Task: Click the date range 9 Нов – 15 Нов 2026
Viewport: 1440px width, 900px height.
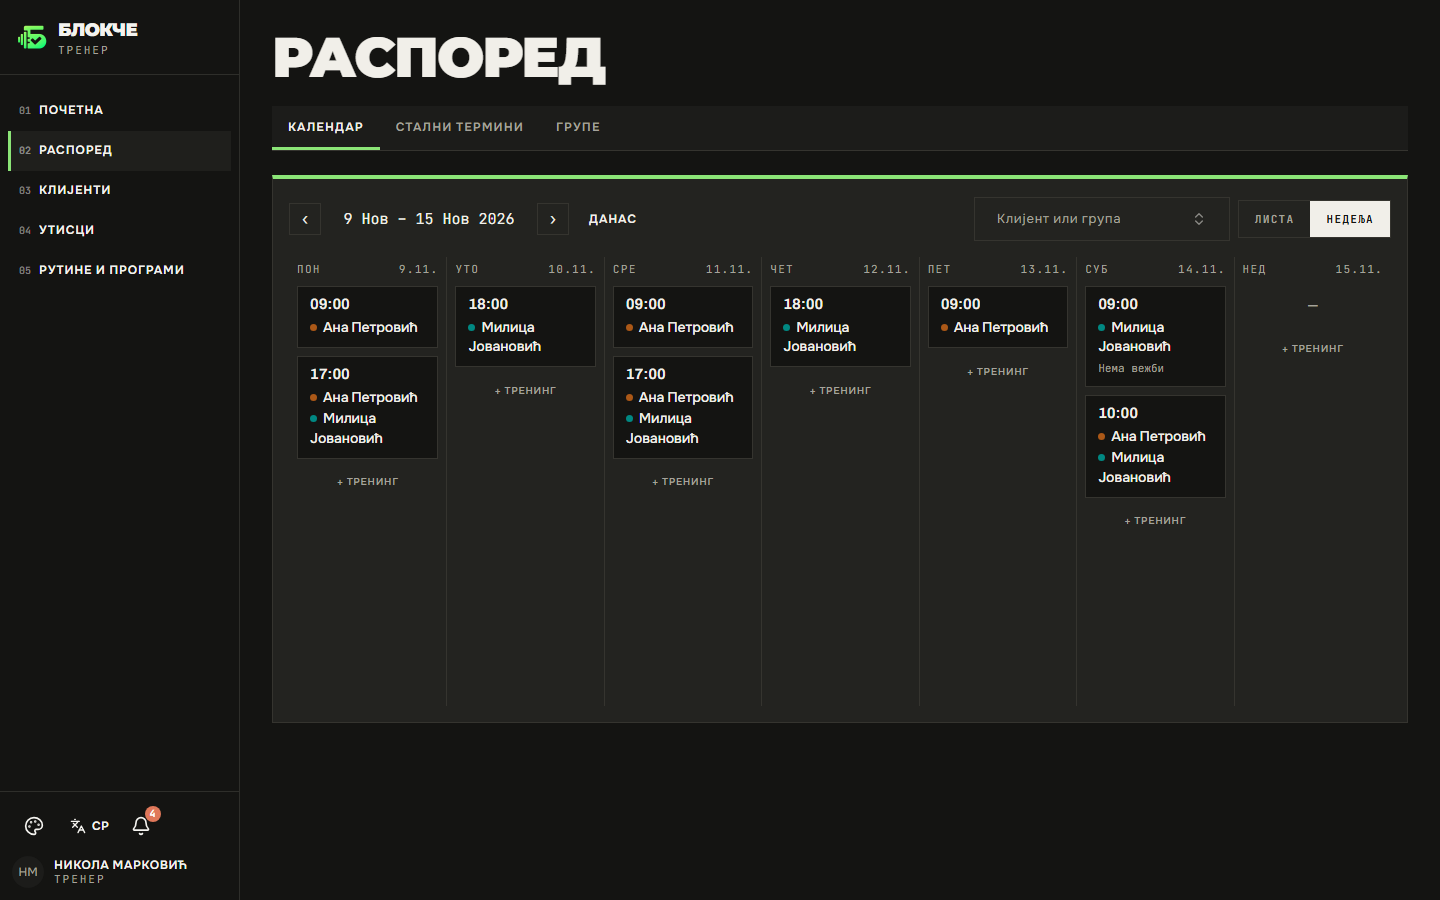Action: point(429,219)
